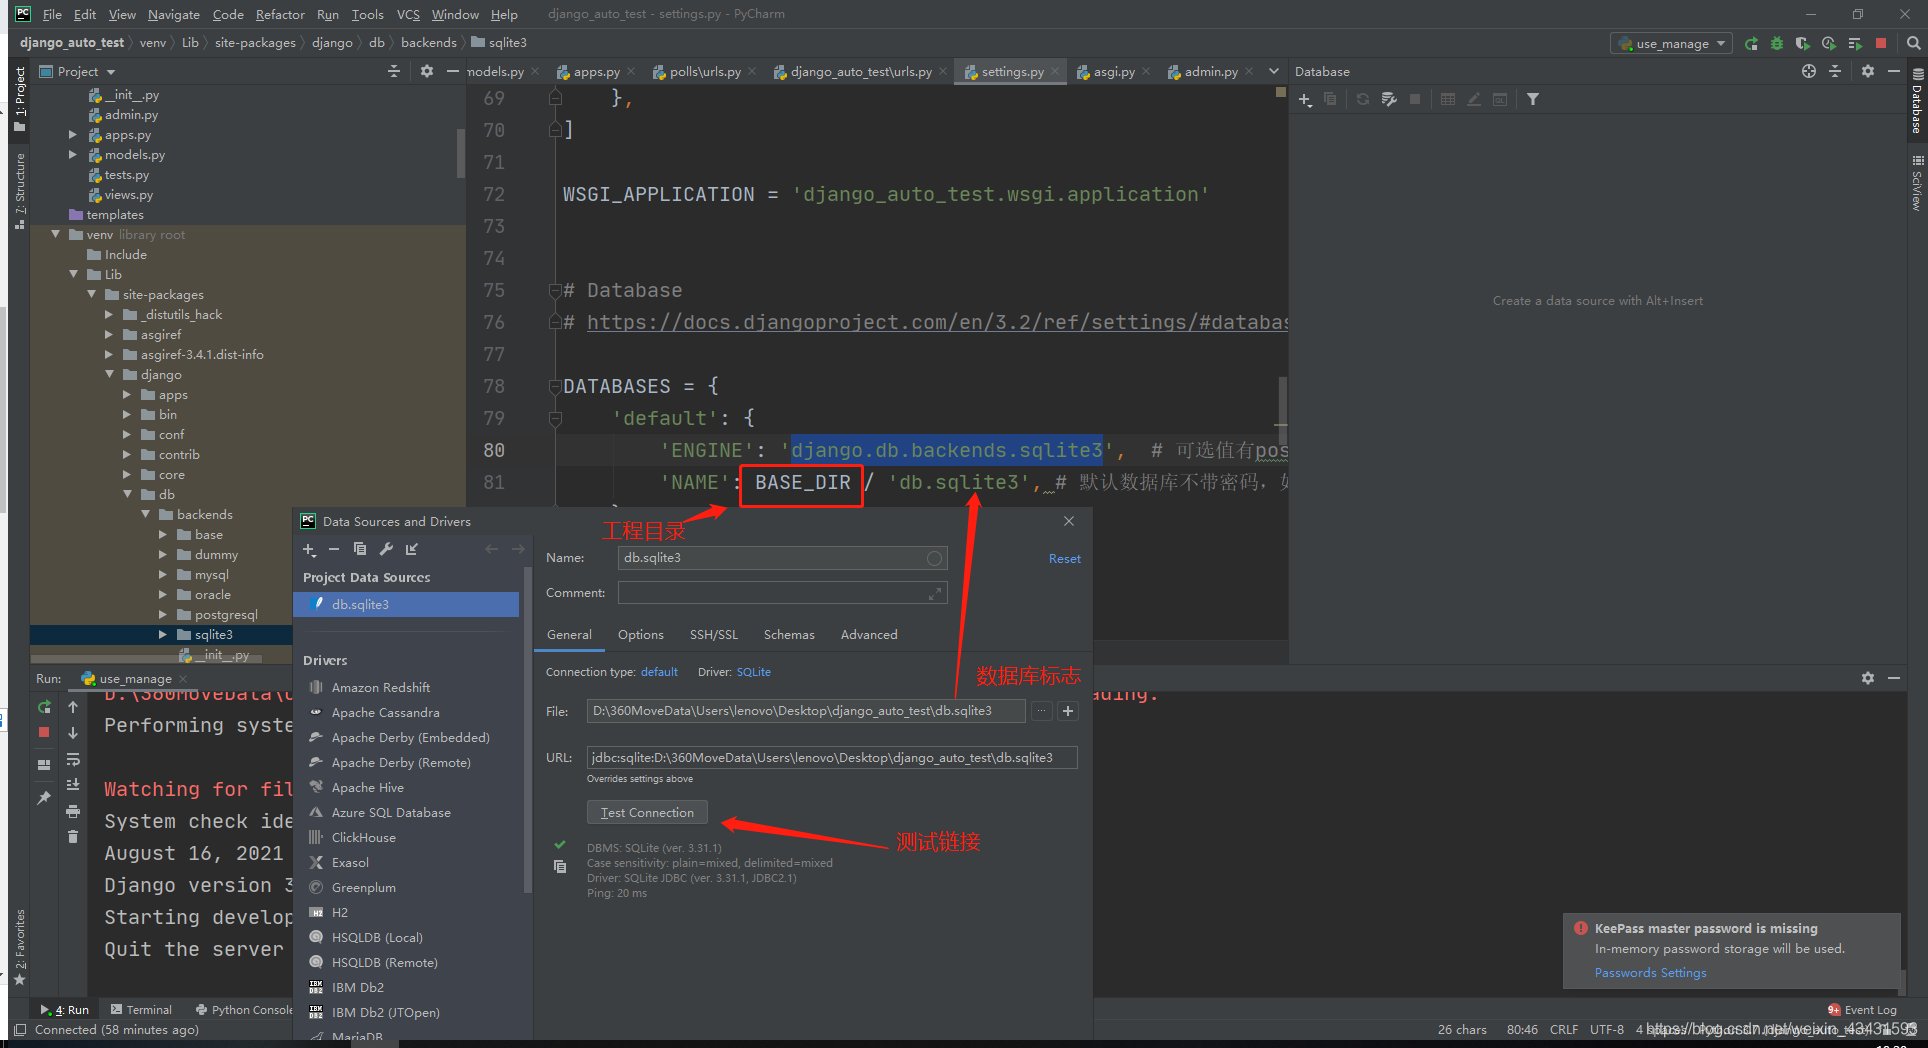Open the Navigate menu
The height and width of the screenshot is (1048, 1928).
[174, 15]
